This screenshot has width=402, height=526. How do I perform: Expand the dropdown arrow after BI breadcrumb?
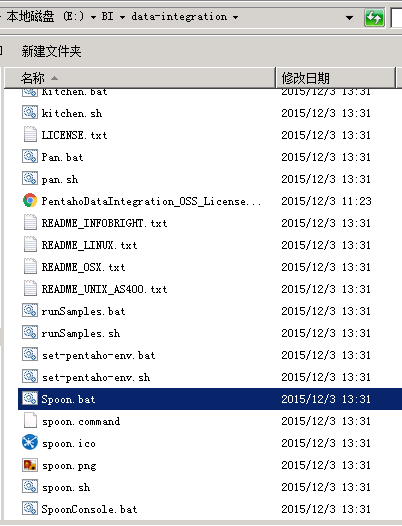click(122, 17)
